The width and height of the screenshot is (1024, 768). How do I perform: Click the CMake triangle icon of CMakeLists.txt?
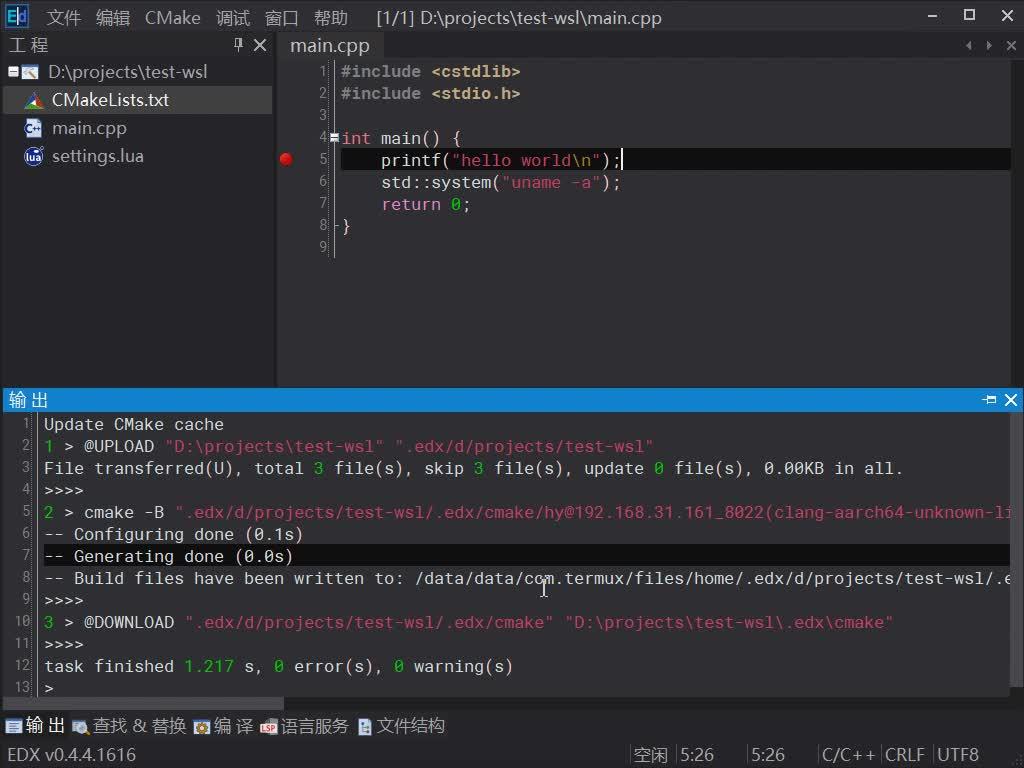33,101
